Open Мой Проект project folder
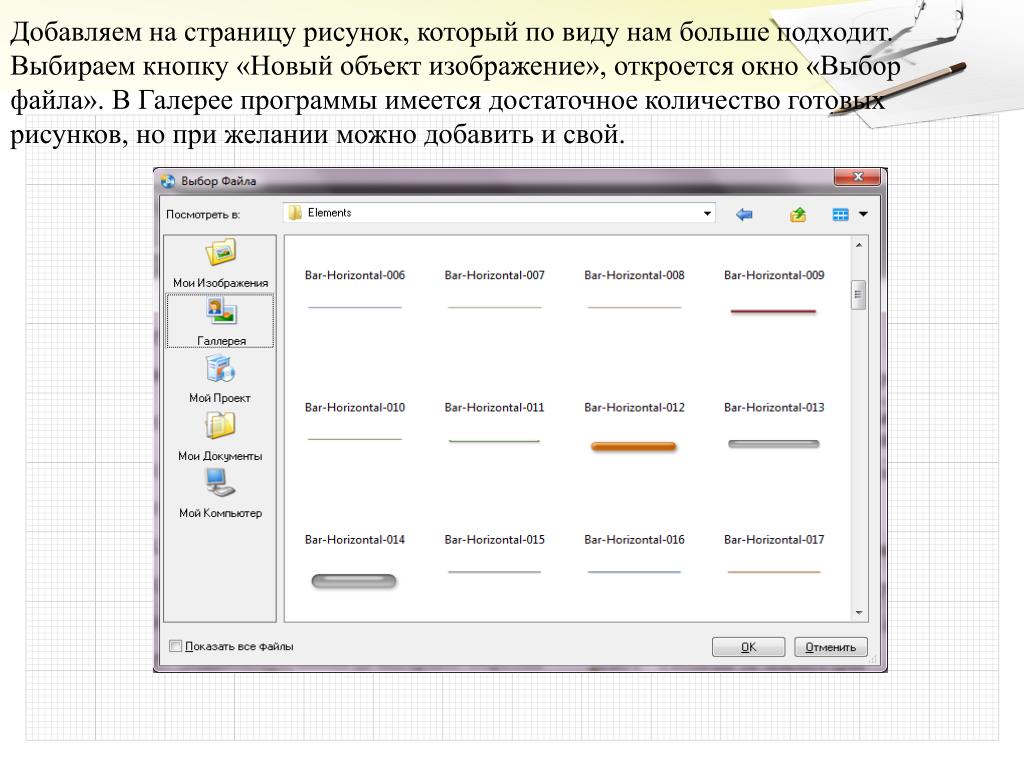1024x768 pixels. (x=220, y=379)
